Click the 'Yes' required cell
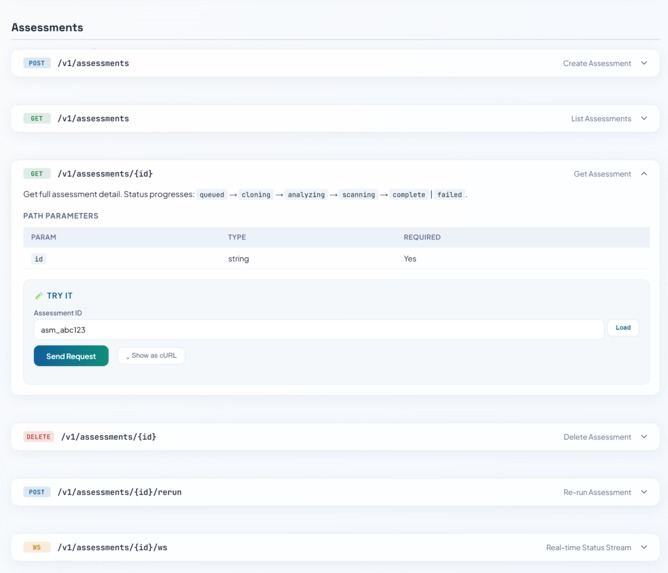Screen dimensions: 668x573 click(x=410, y=259)
